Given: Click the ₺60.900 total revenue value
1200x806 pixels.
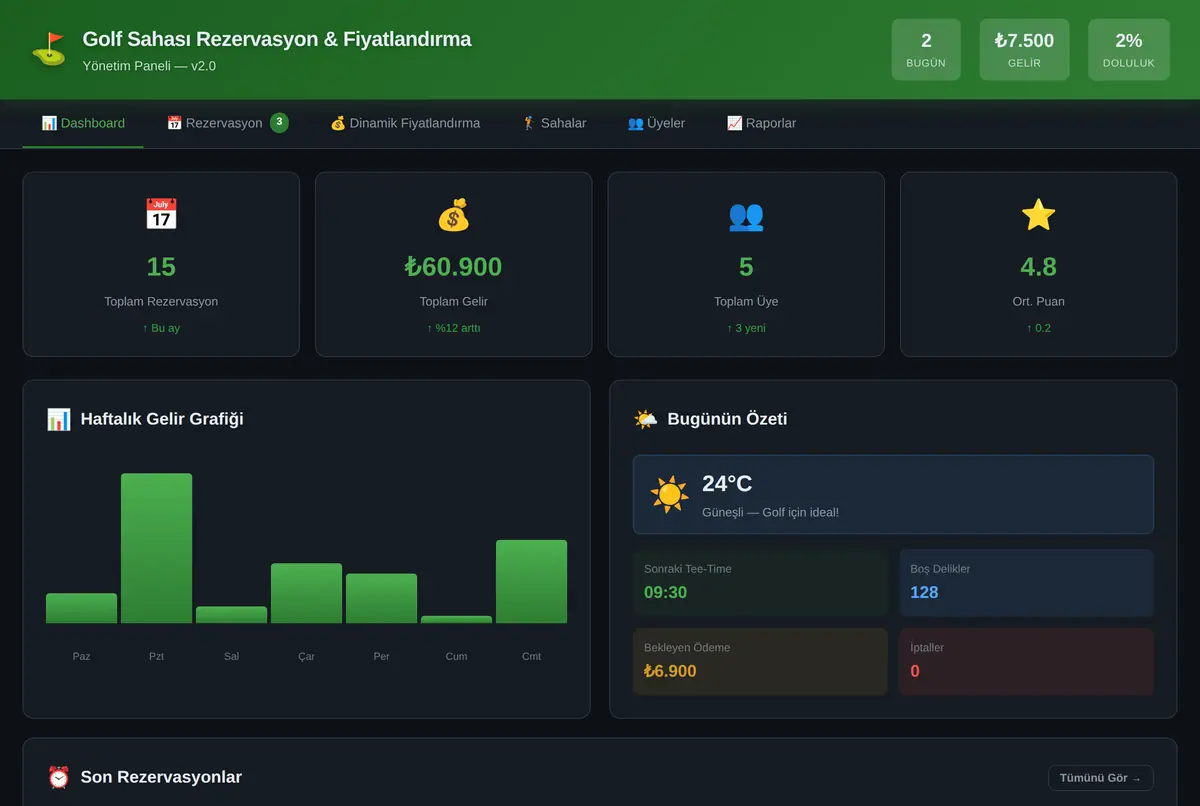Looking at the screenshot, I should coord(453,267).
